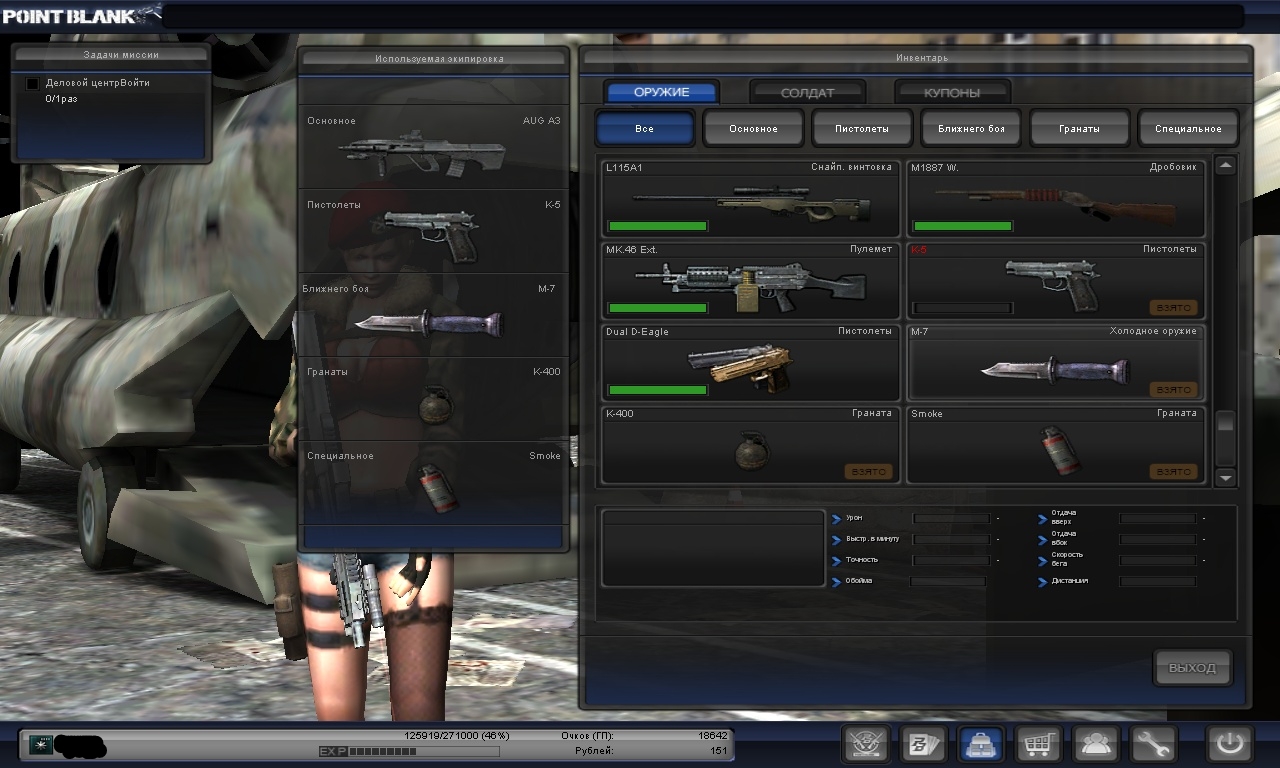The width and height of the screenshot is (1280, 768).
Task: Click the Урон stat label
Action: pyautogui.click(x=854, y=518)
